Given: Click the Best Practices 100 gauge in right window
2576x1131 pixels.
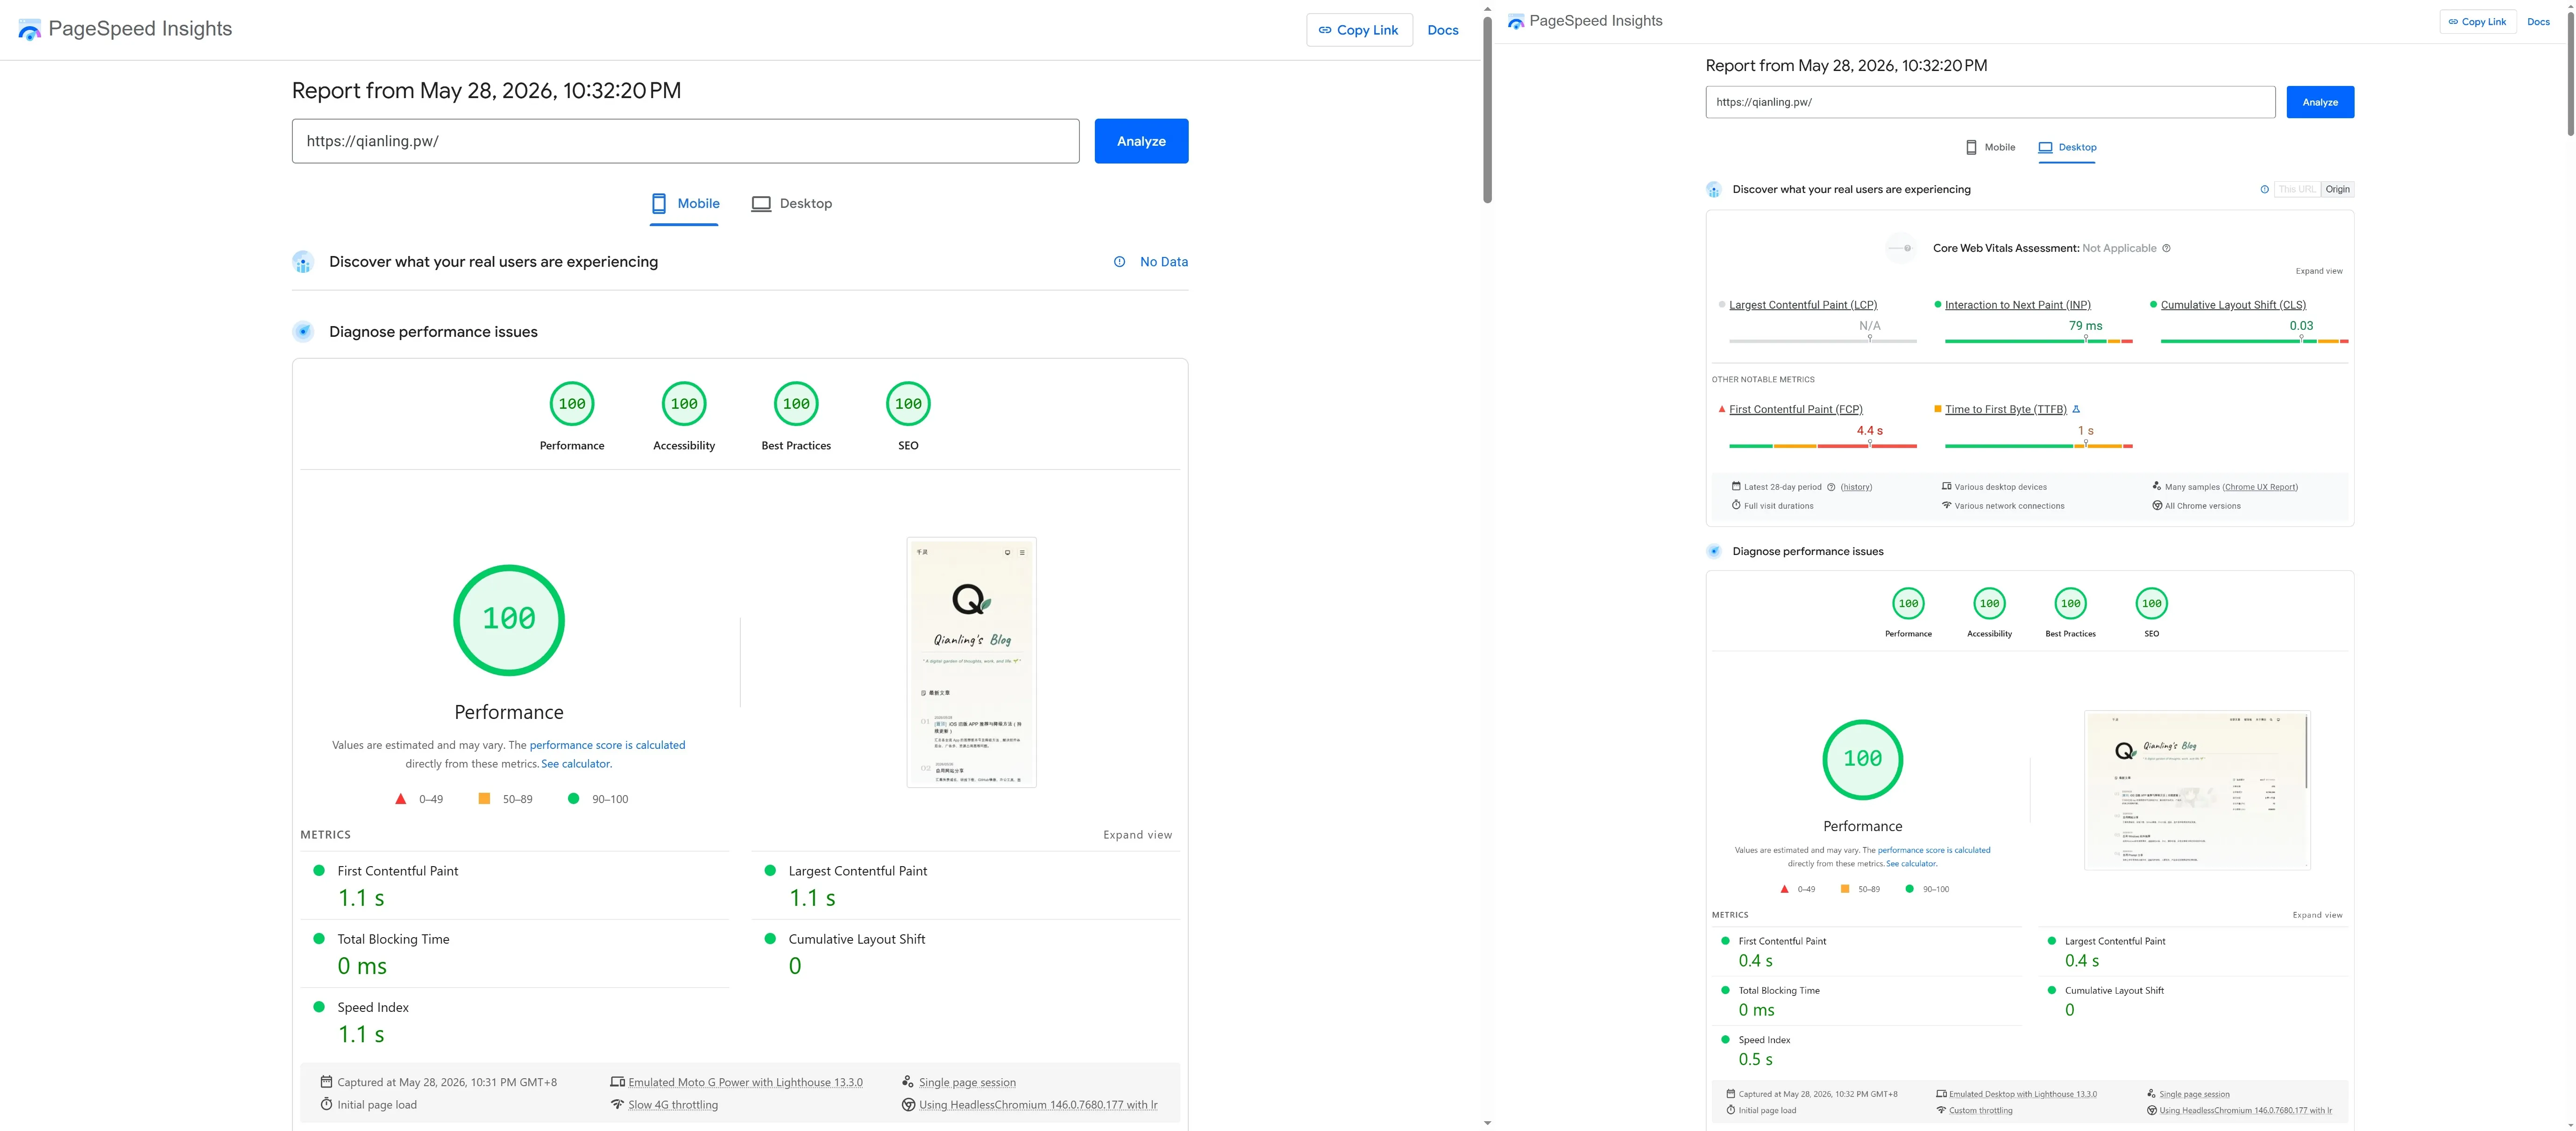Looking at the screenshot, I should click(2070, 603).
